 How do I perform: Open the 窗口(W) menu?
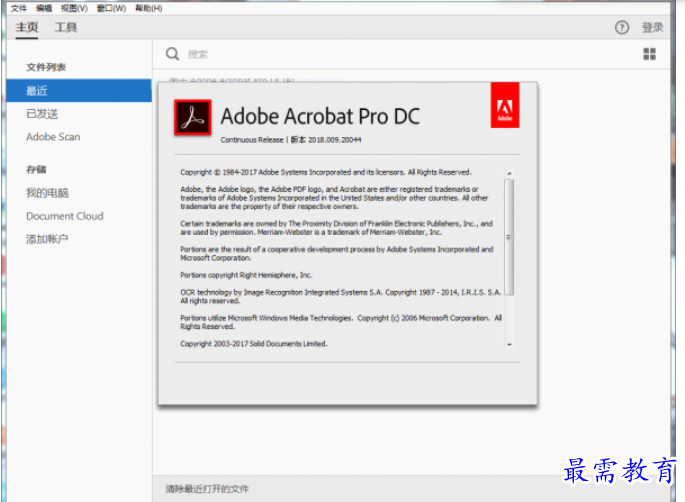111,8
